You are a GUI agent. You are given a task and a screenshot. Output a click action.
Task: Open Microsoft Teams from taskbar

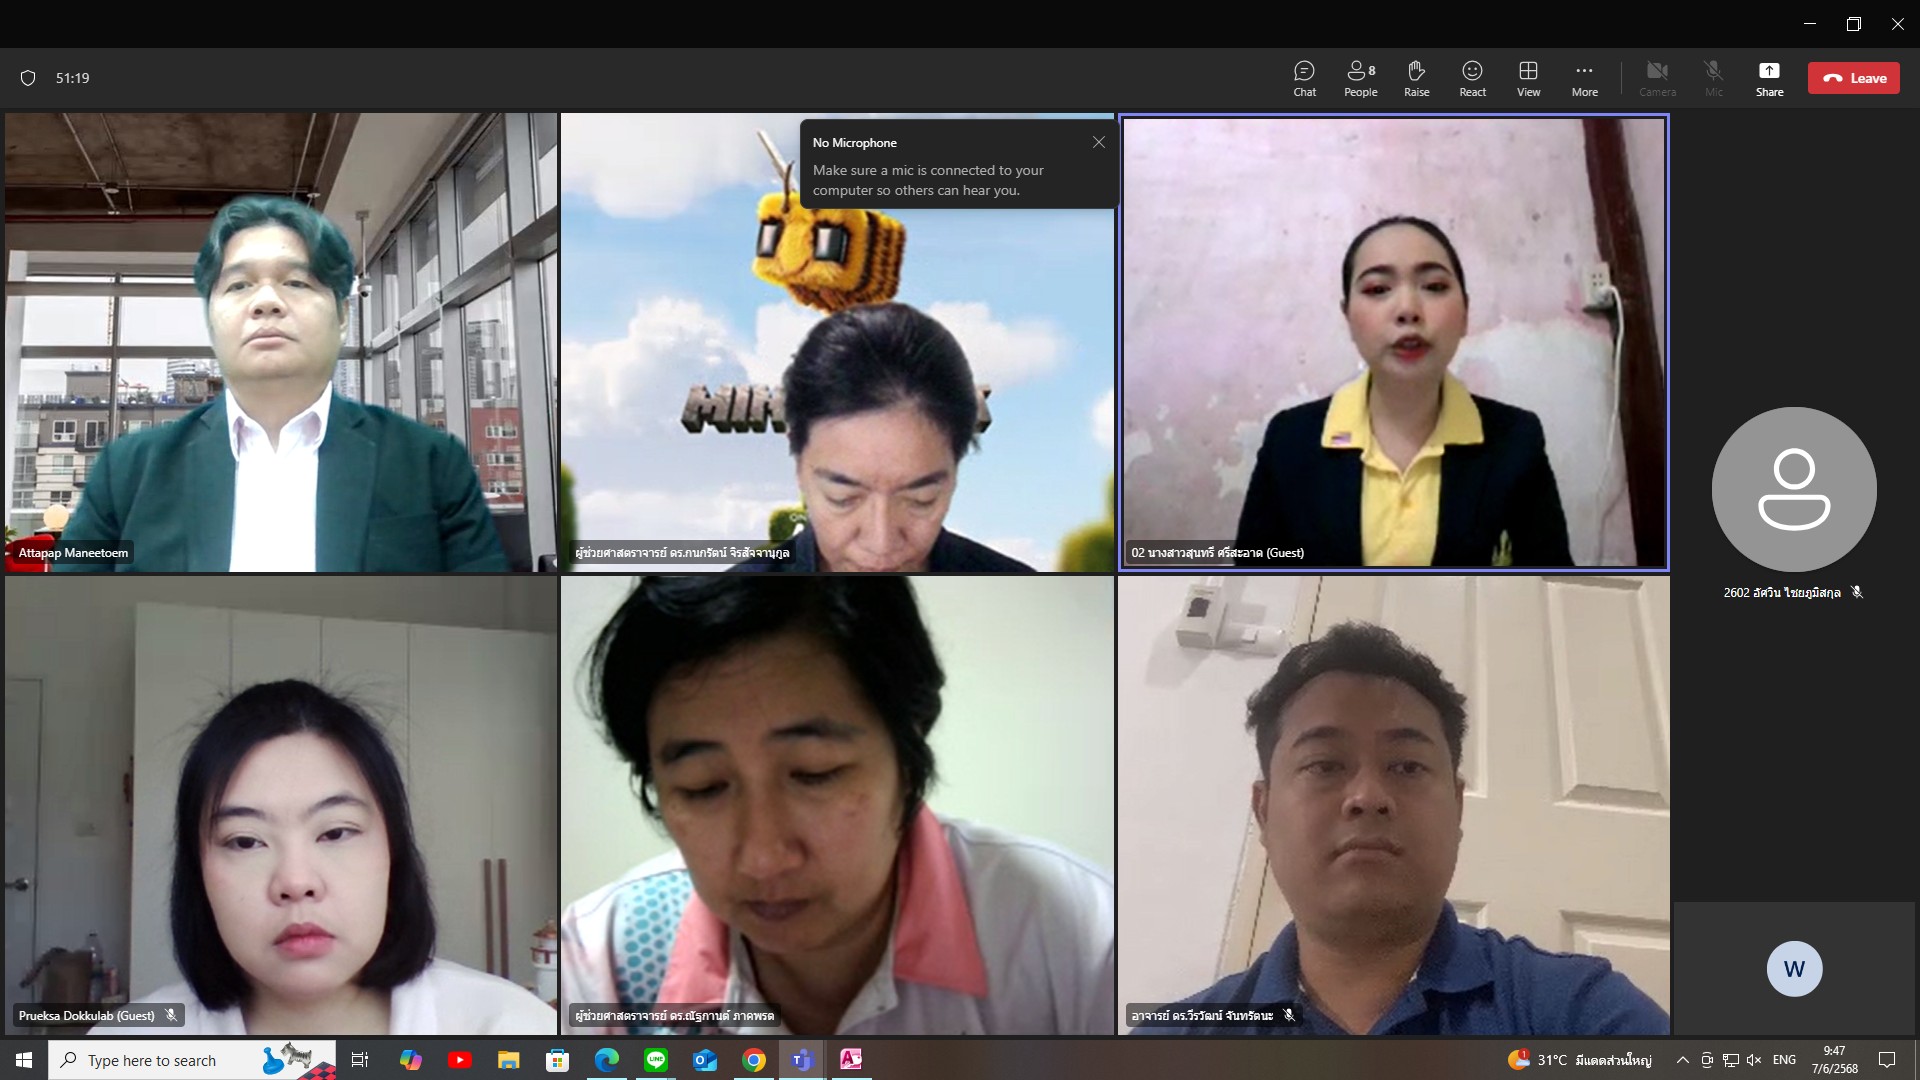point(801,1060)
